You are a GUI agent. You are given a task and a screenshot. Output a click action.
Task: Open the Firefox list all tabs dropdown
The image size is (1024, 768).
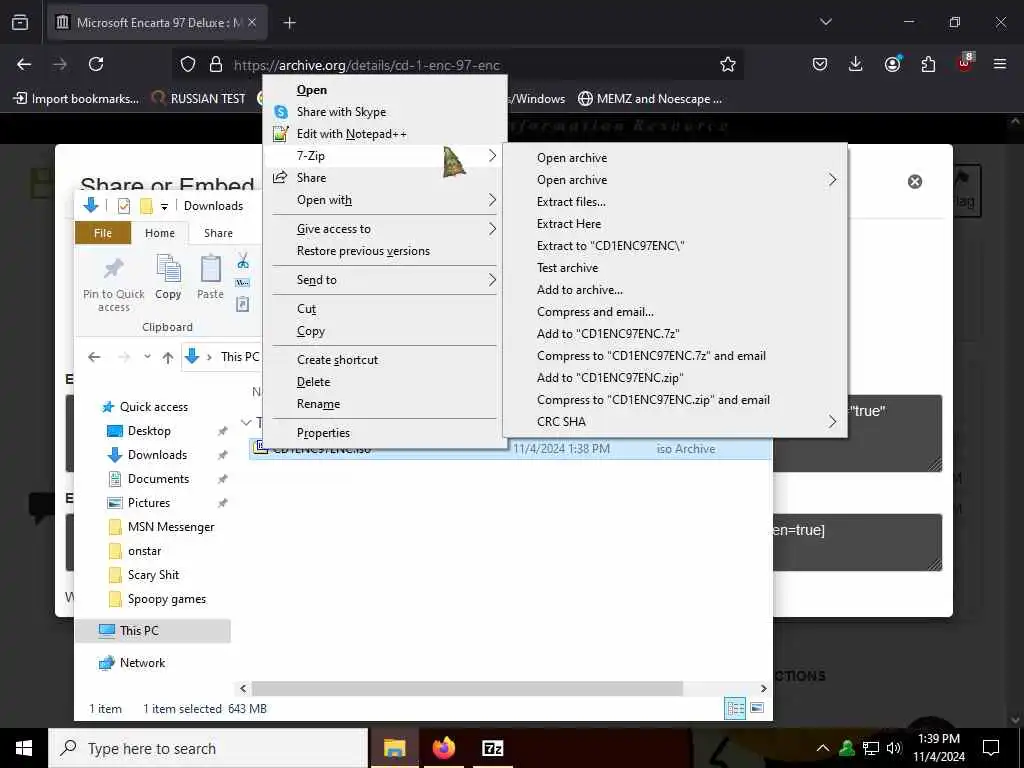(825, 22)
